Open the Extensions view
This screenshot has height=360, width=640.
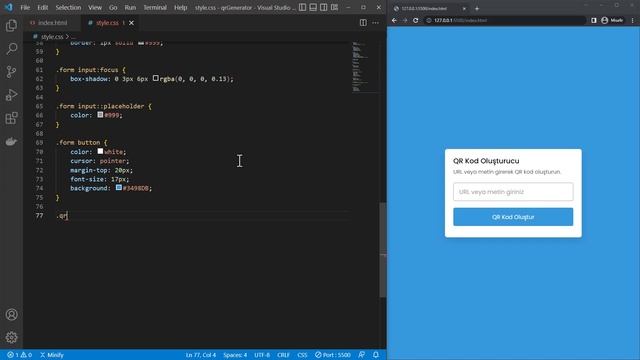(11, 118)
